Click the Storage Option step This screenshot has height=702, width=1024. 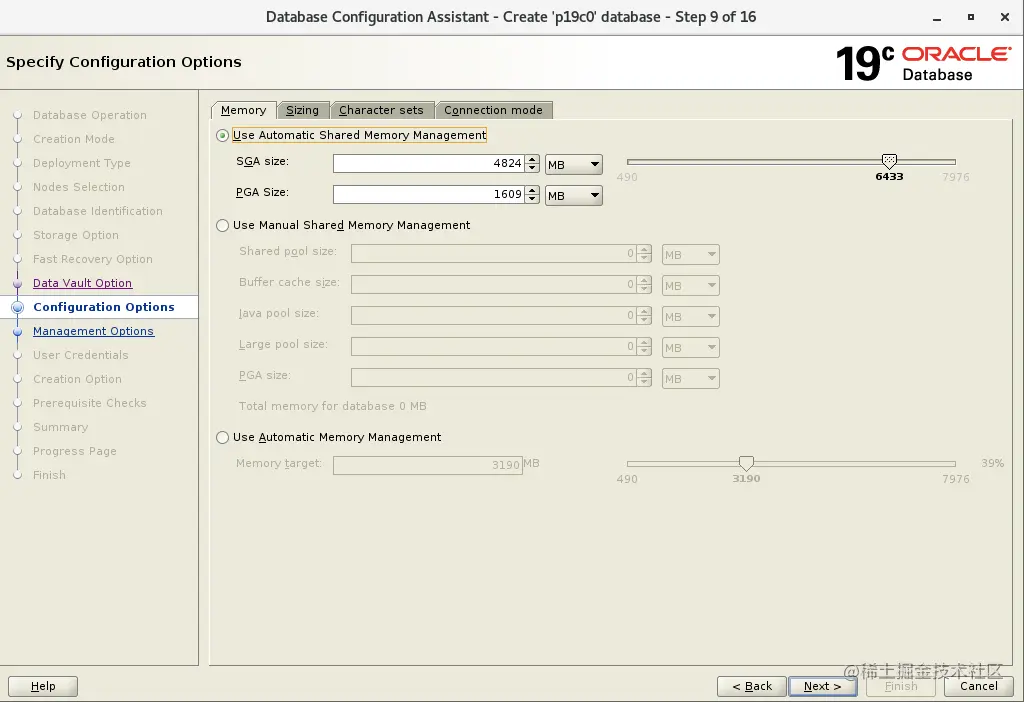[x=76, y=235]
